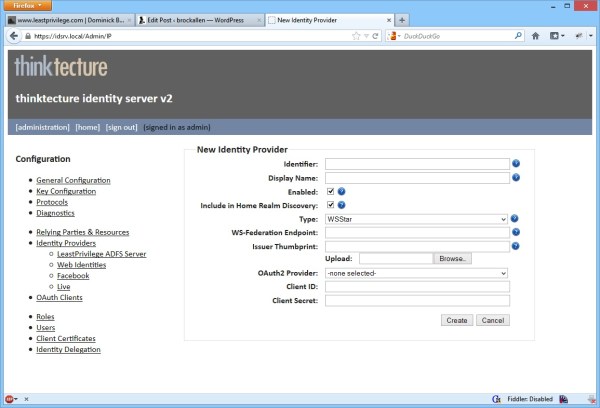This screenshot has height=408, width=600.
Task: Click the Browse button for Upload
Action: pyautogui.click(x=453, y=258)
